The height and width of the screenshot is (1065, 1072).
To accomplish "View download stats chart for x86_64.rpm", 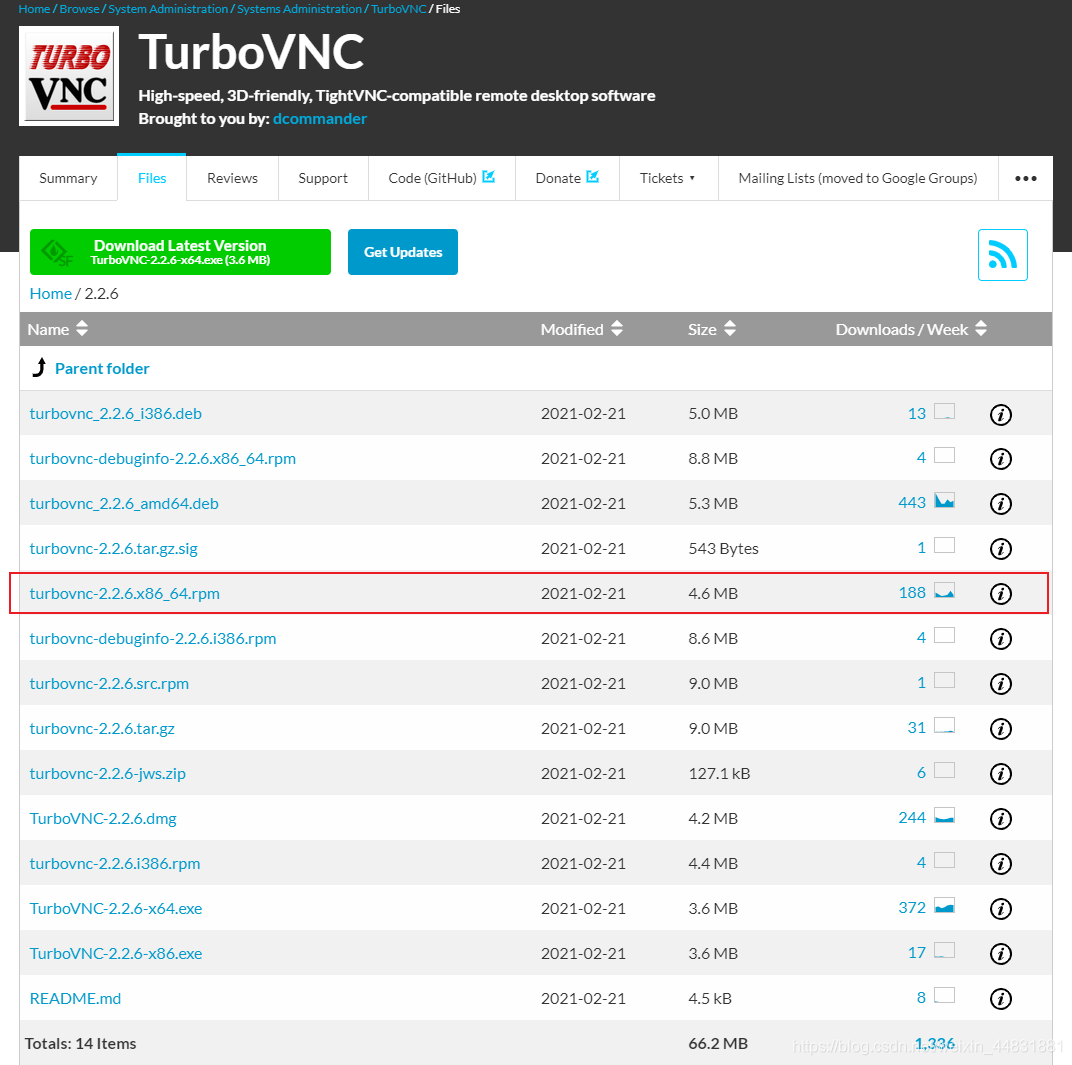I will (x=944, y=591).
